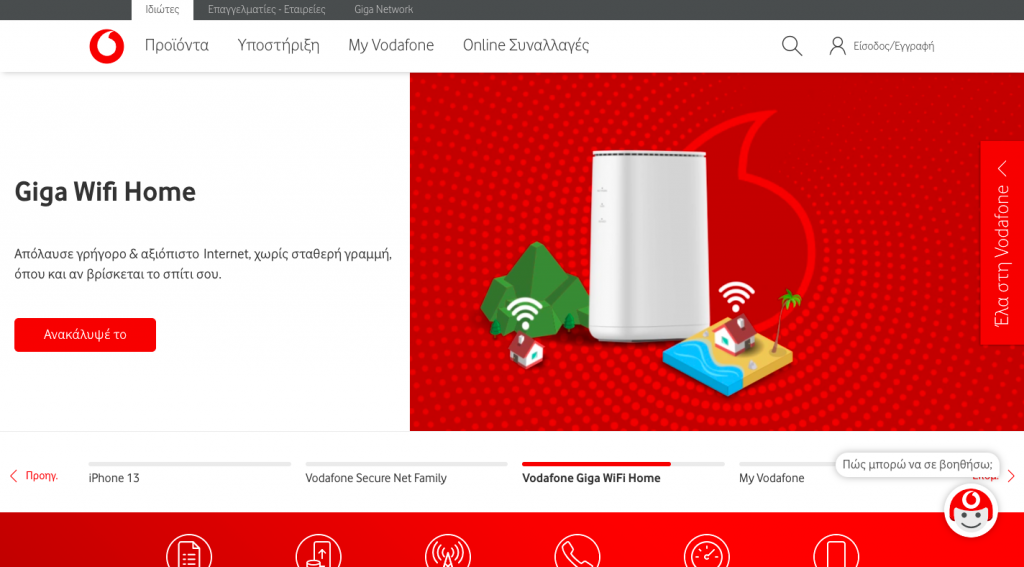The height and width of the screenshot is (567, 1024).
Task: Click the Vodafone logo
Action: [106, 46]
